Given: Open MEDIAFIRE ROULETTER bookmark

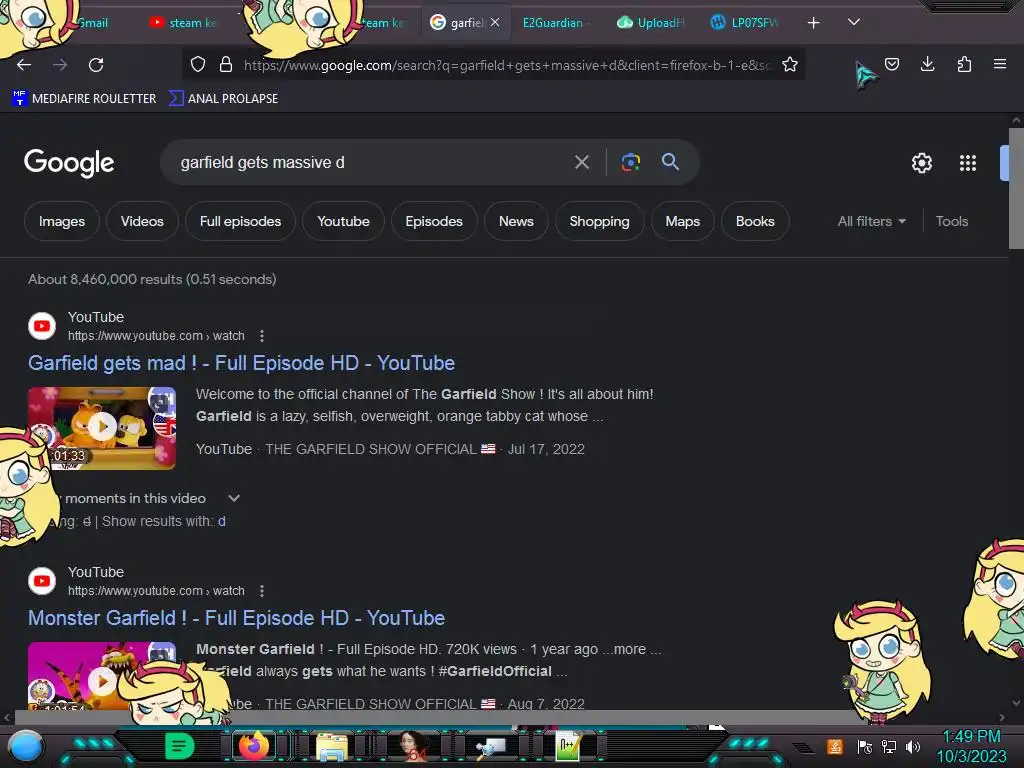Looking at the screenshot, I should click(84, 99).
